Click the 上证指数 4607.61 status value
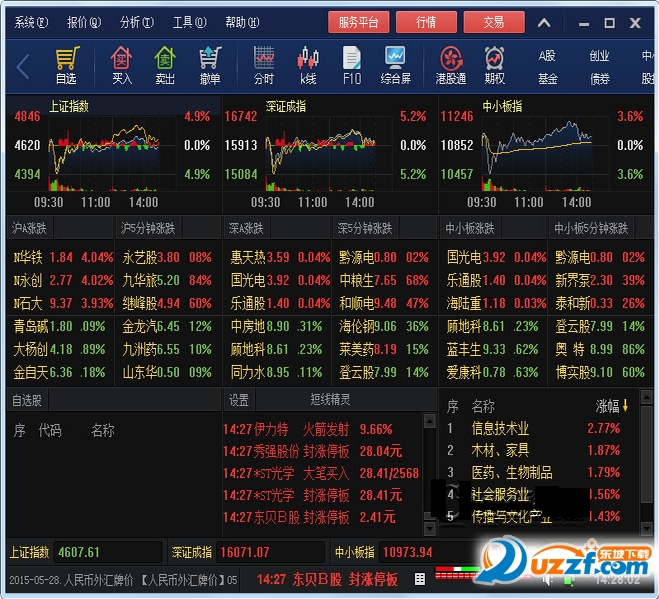 click(x=108, y=552)
